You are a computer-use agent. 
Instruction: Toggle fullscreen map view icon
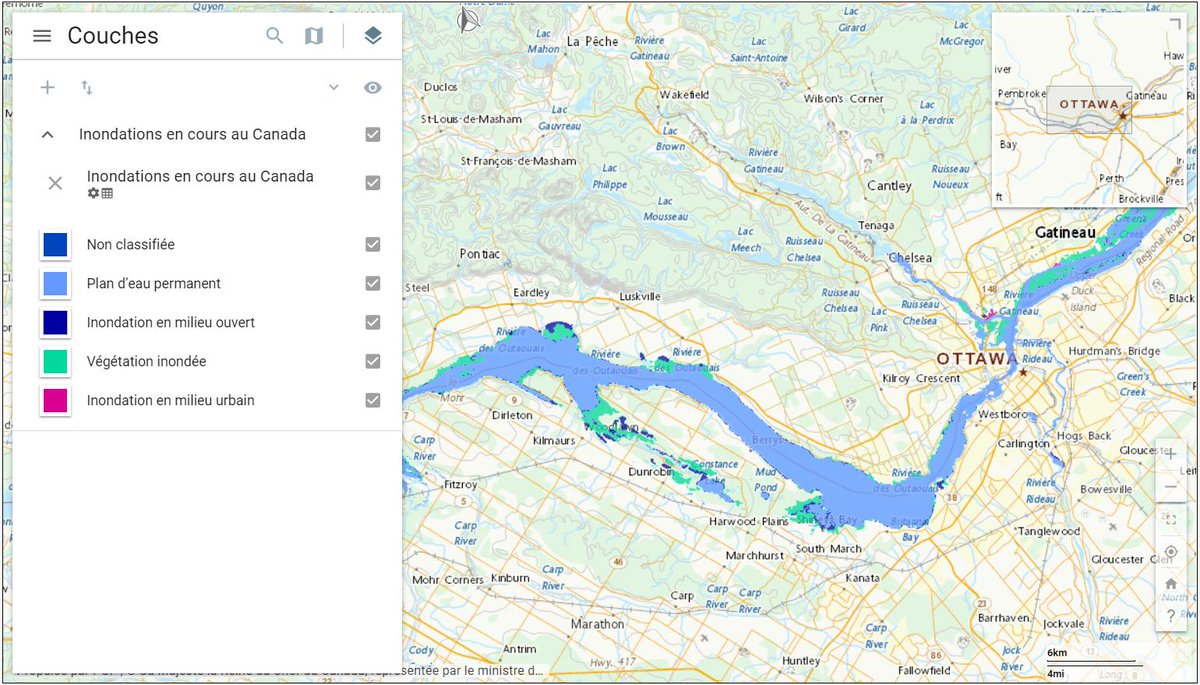coord(1171,519)
